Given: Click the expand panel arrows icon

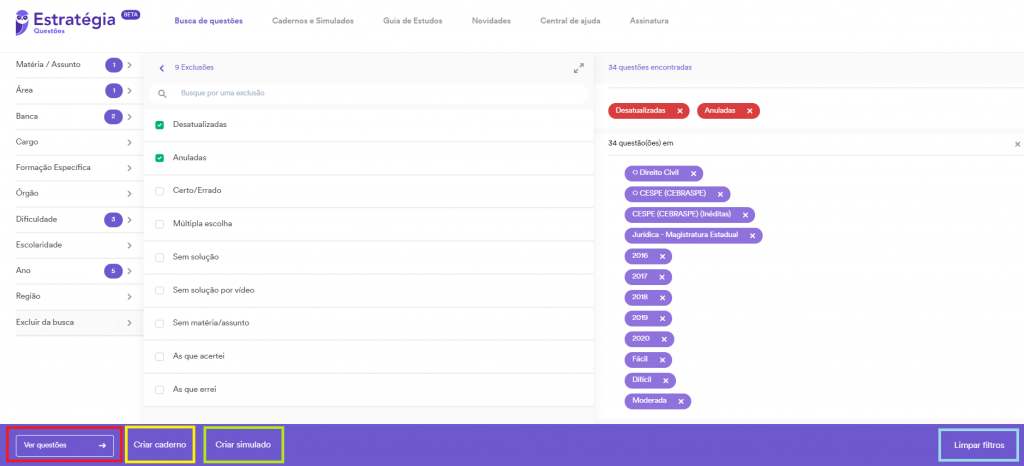Looking at the screenshot, I should pos(578,68).
